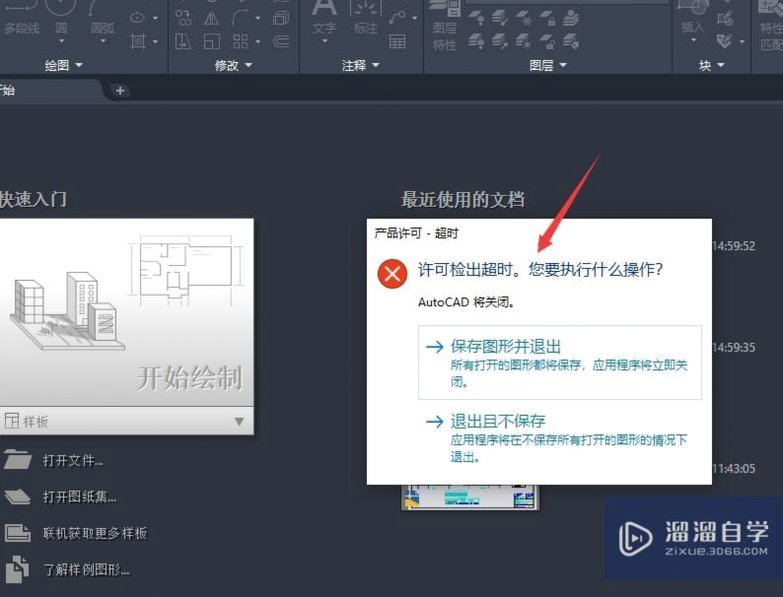Click the Insert (插入) block button

click(692, 17)
